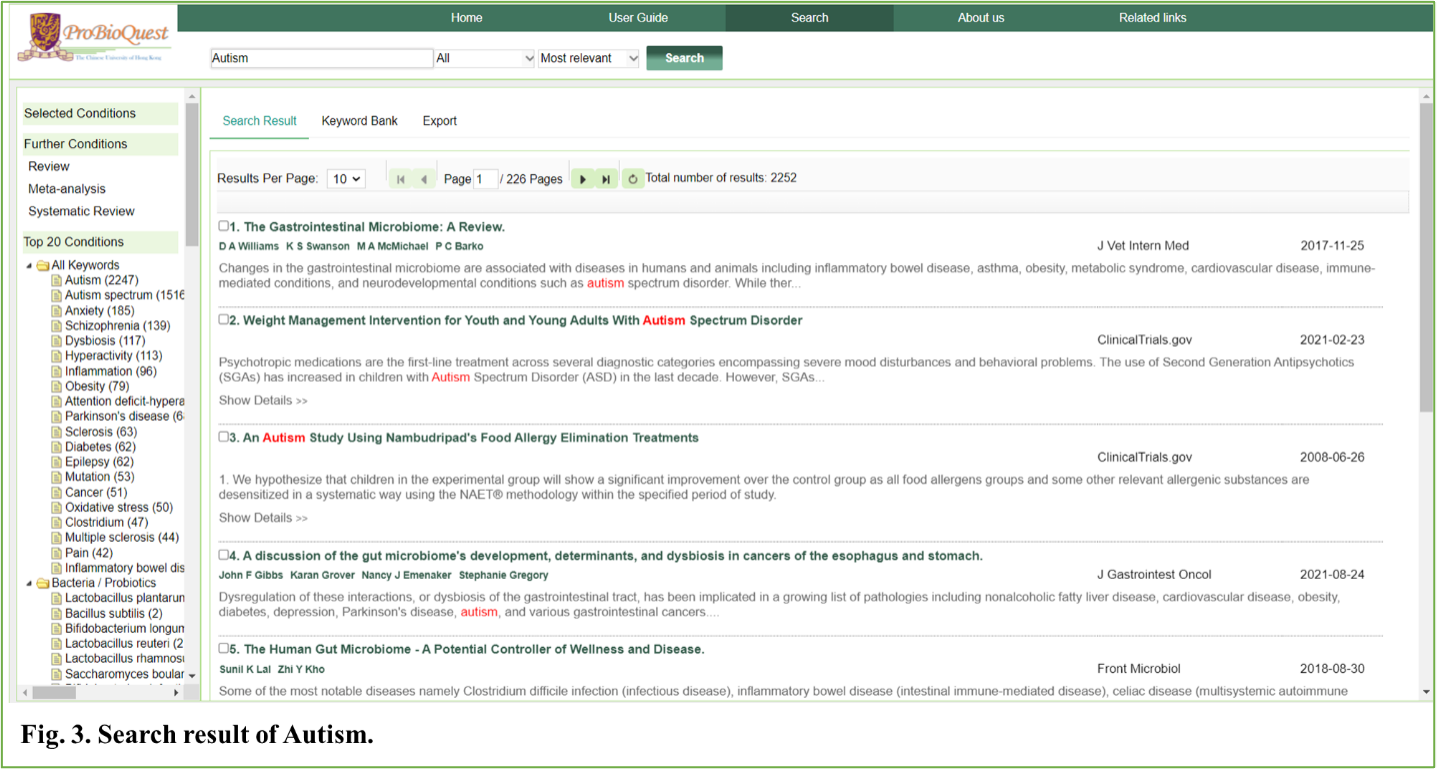
Task: Refresh the search results list
Action: pyautogui.click(x=632, y=179)
